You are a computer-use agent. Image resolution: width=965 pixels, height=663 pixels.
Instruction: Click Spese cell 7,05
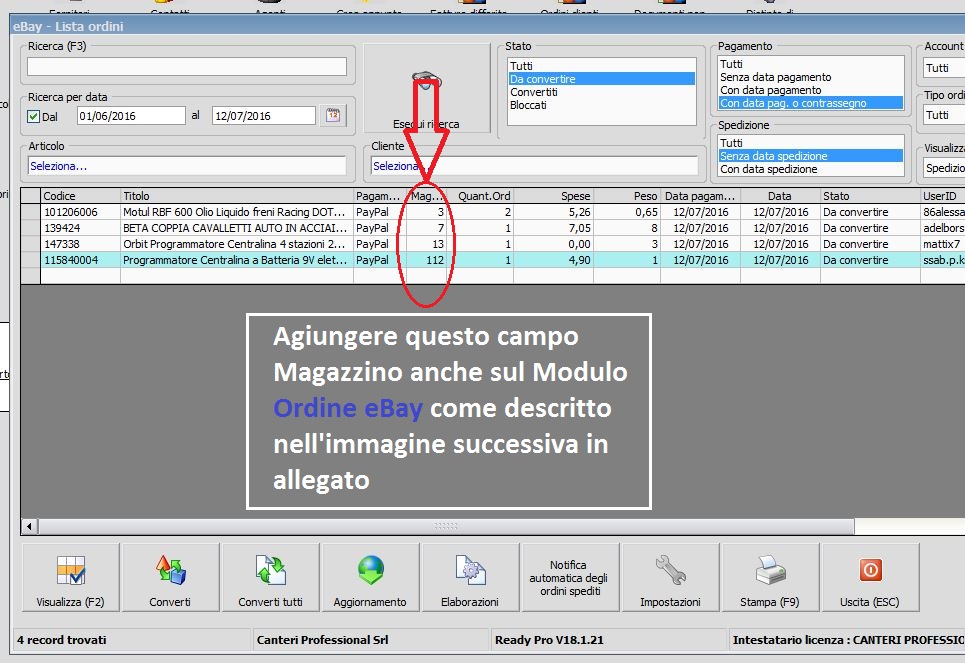point(553,228)
